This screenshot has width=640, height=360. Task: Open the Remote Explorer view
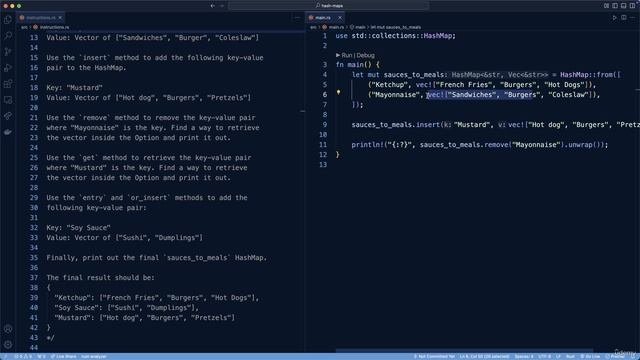coord(8,100)
